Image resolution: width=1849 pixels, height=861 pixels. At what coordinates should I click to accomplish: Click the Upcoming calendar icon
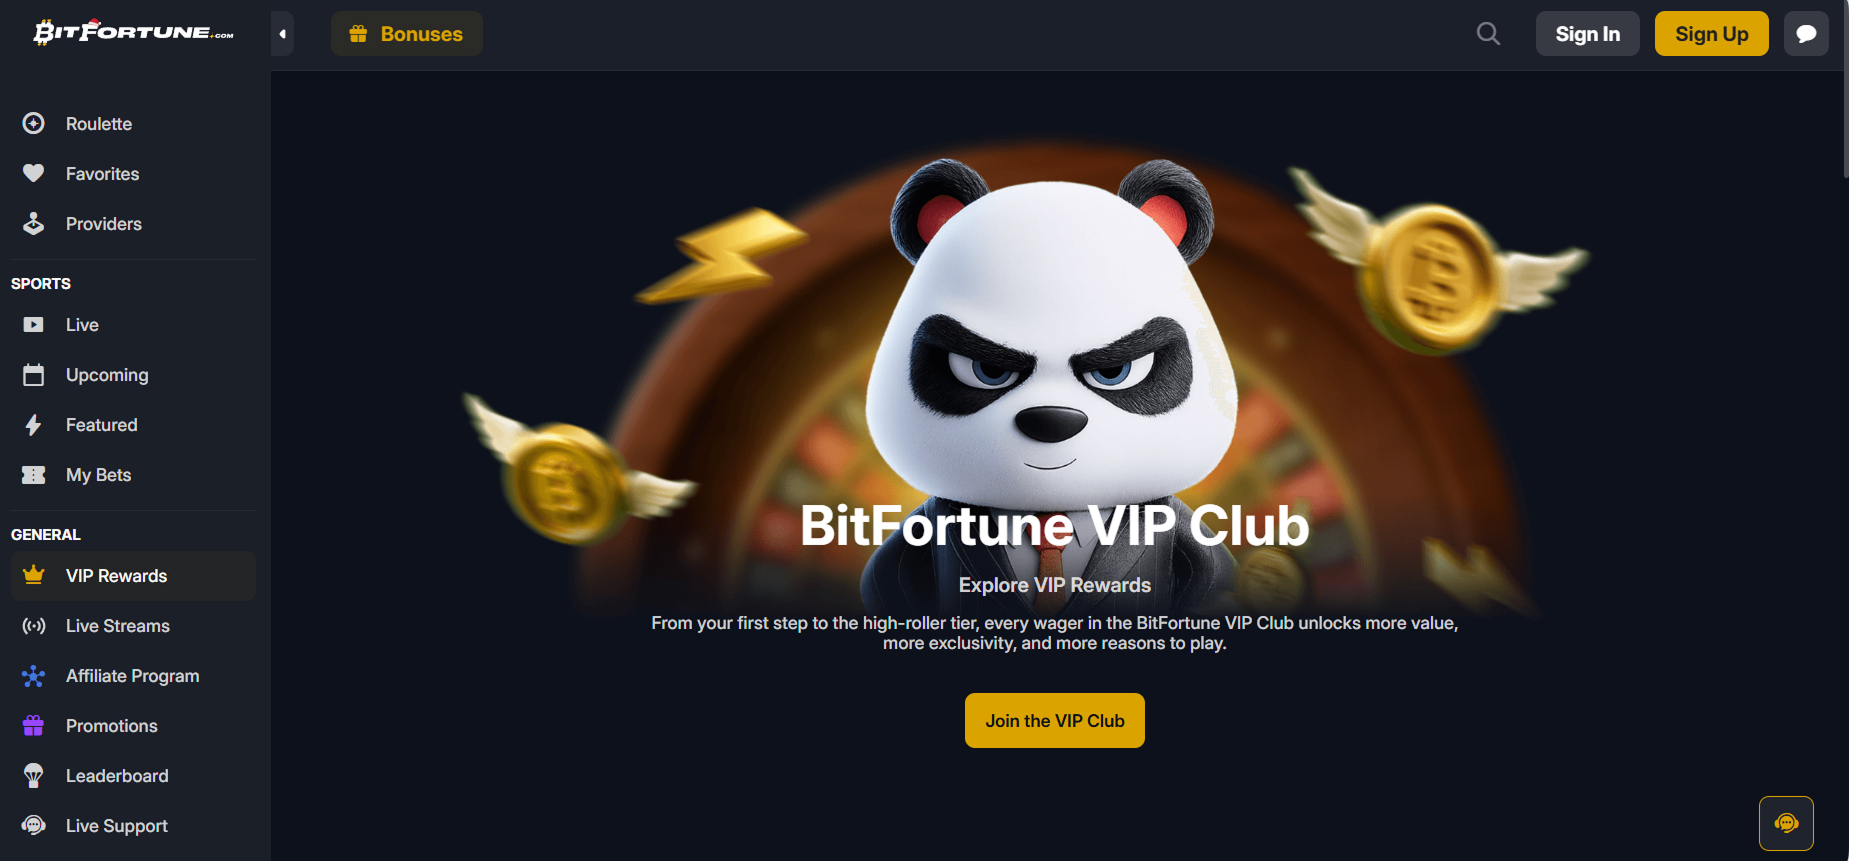pos(34,375)
